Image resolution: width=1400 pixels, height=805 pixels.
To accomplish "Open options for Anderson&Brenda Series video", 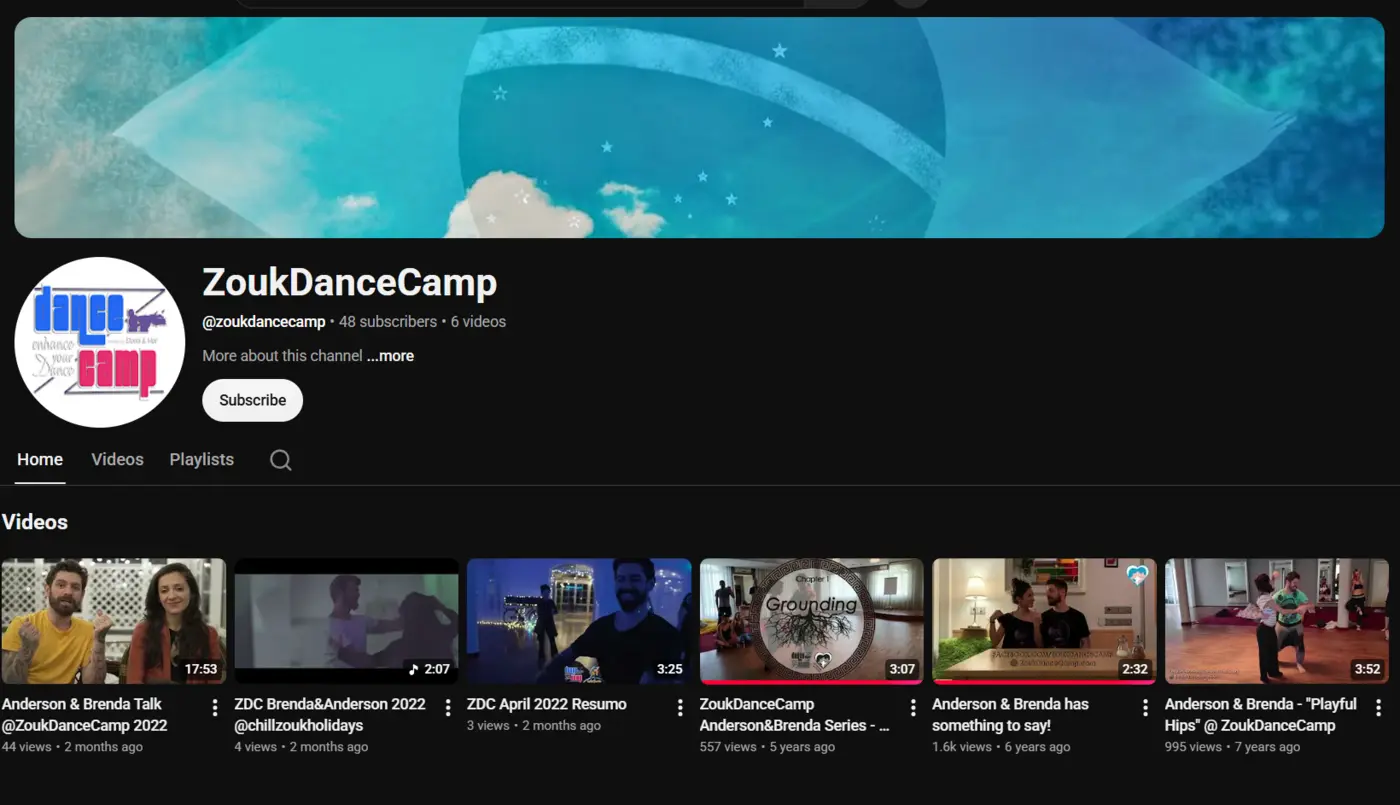I will (913, 708).
